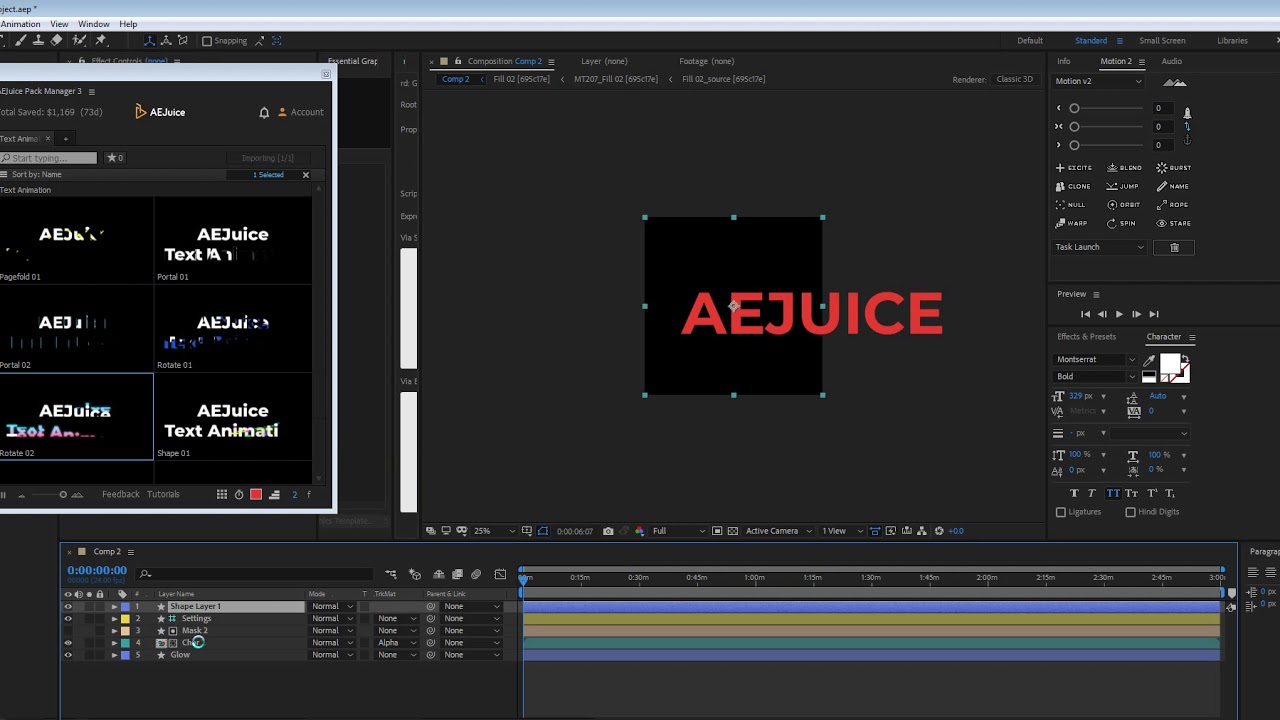Screen dimensions: 1280x720
Task: Click the favorites star filter in AEJuice
Action: click(115, 158)
